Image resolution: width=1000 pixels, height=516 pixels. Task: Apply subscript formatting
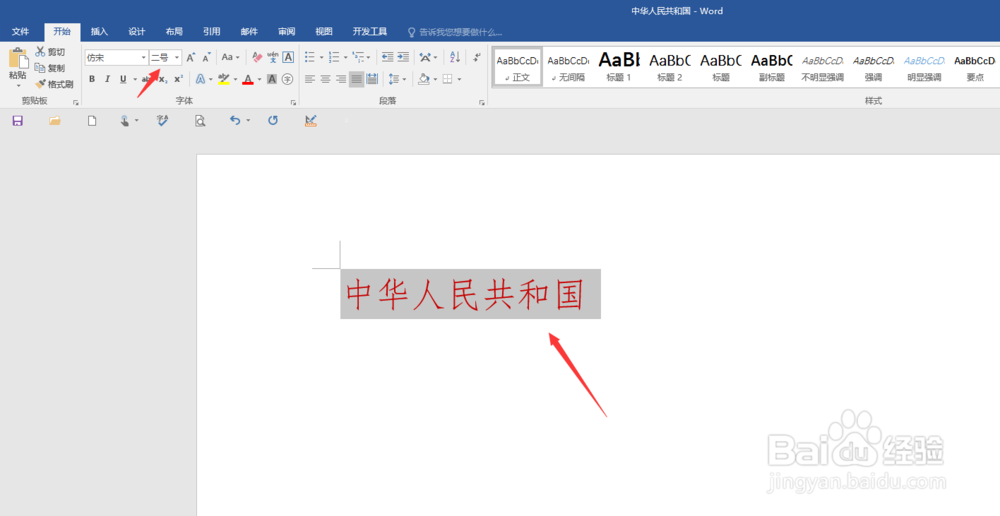coord(163,79)
